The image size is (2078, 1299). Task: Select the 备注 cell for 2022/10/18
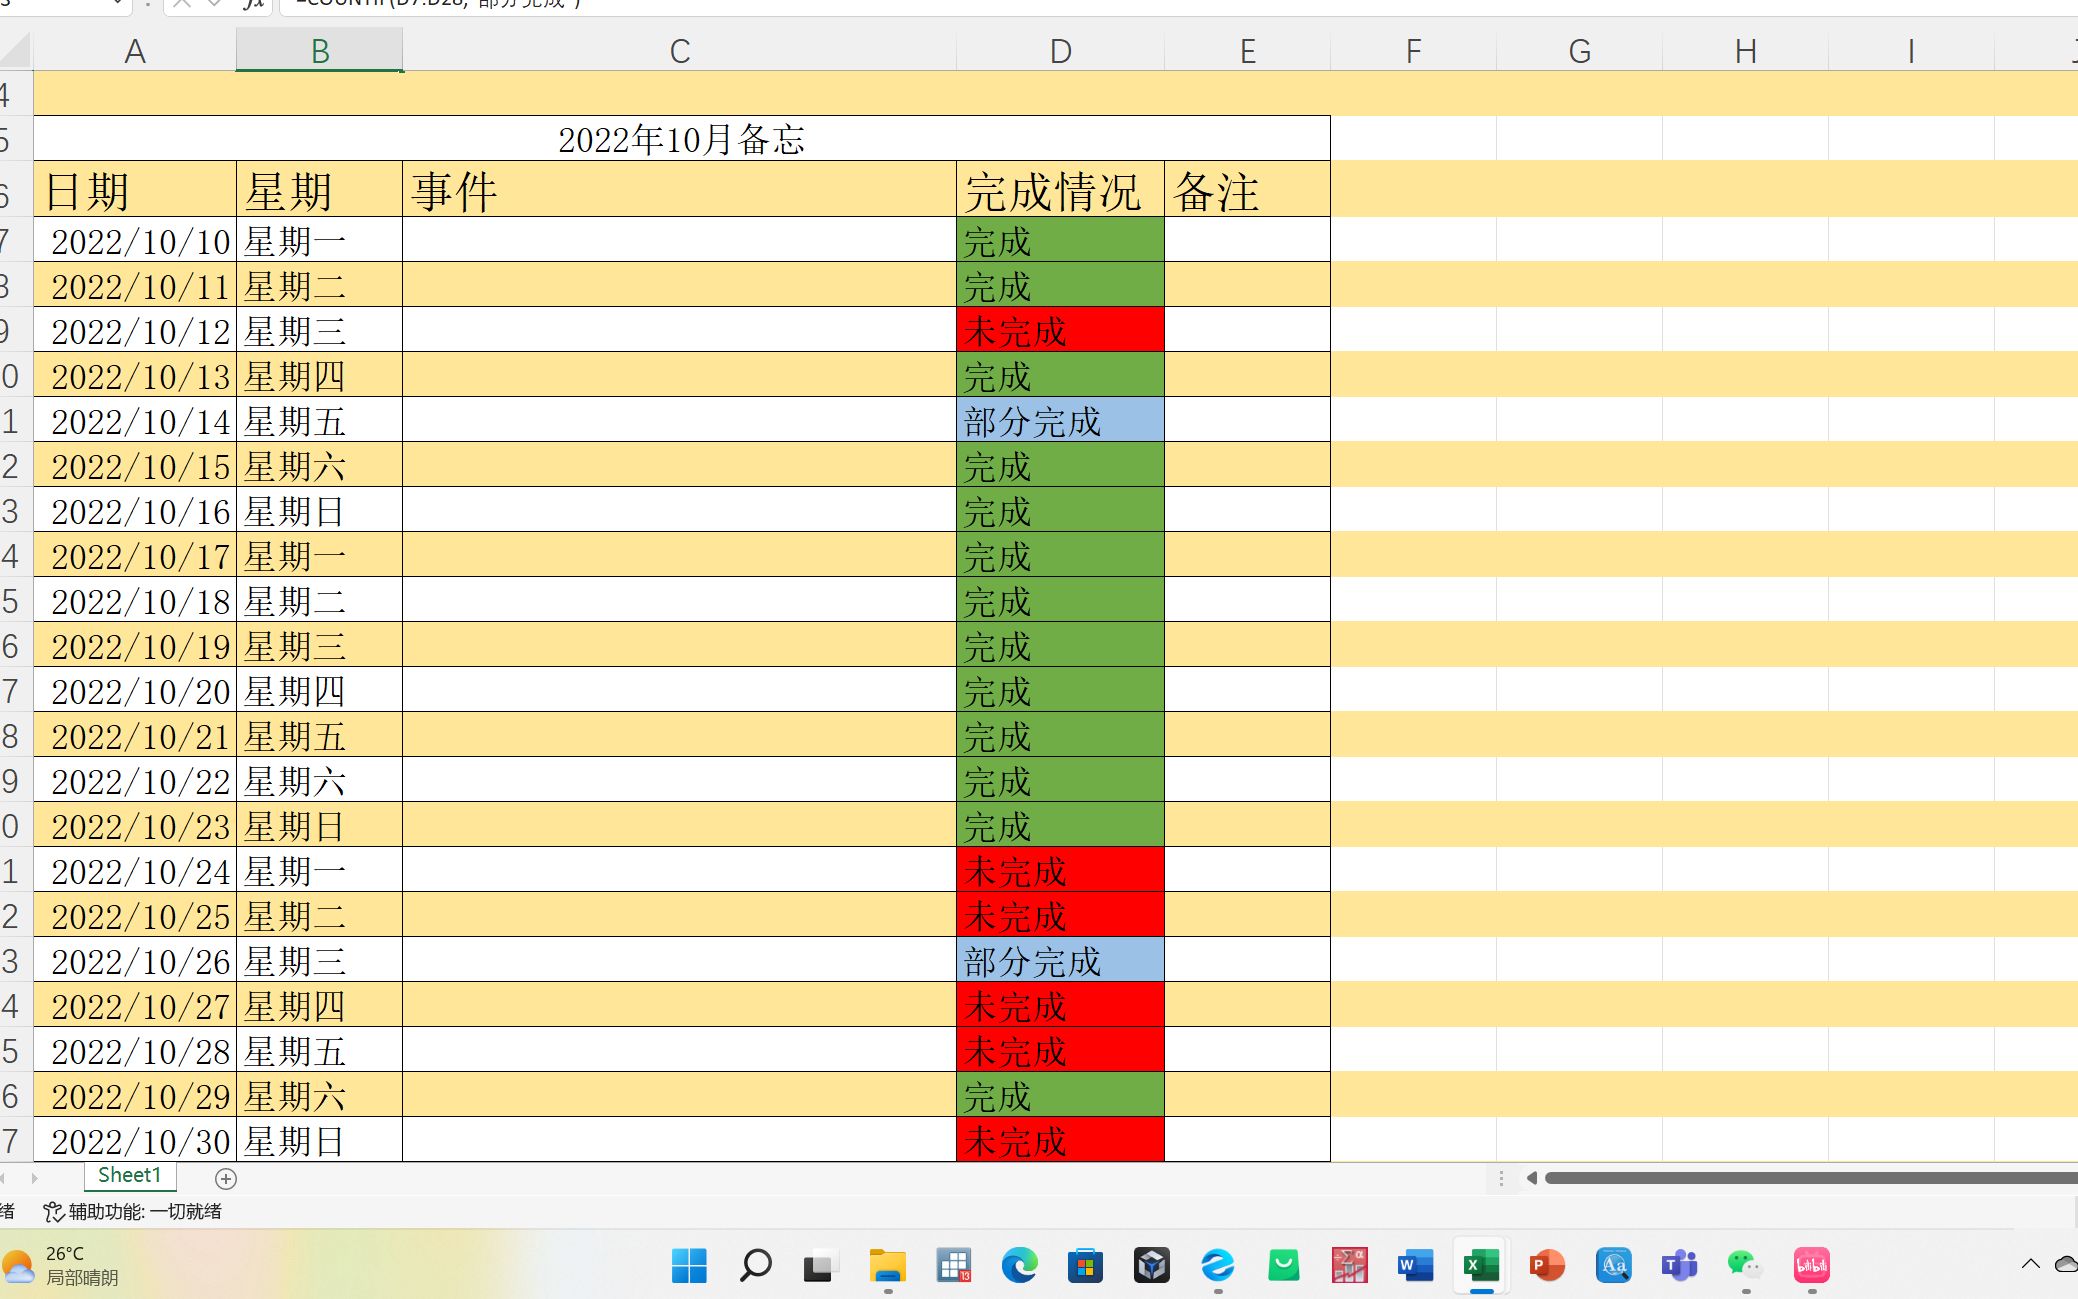point(1248,600)
